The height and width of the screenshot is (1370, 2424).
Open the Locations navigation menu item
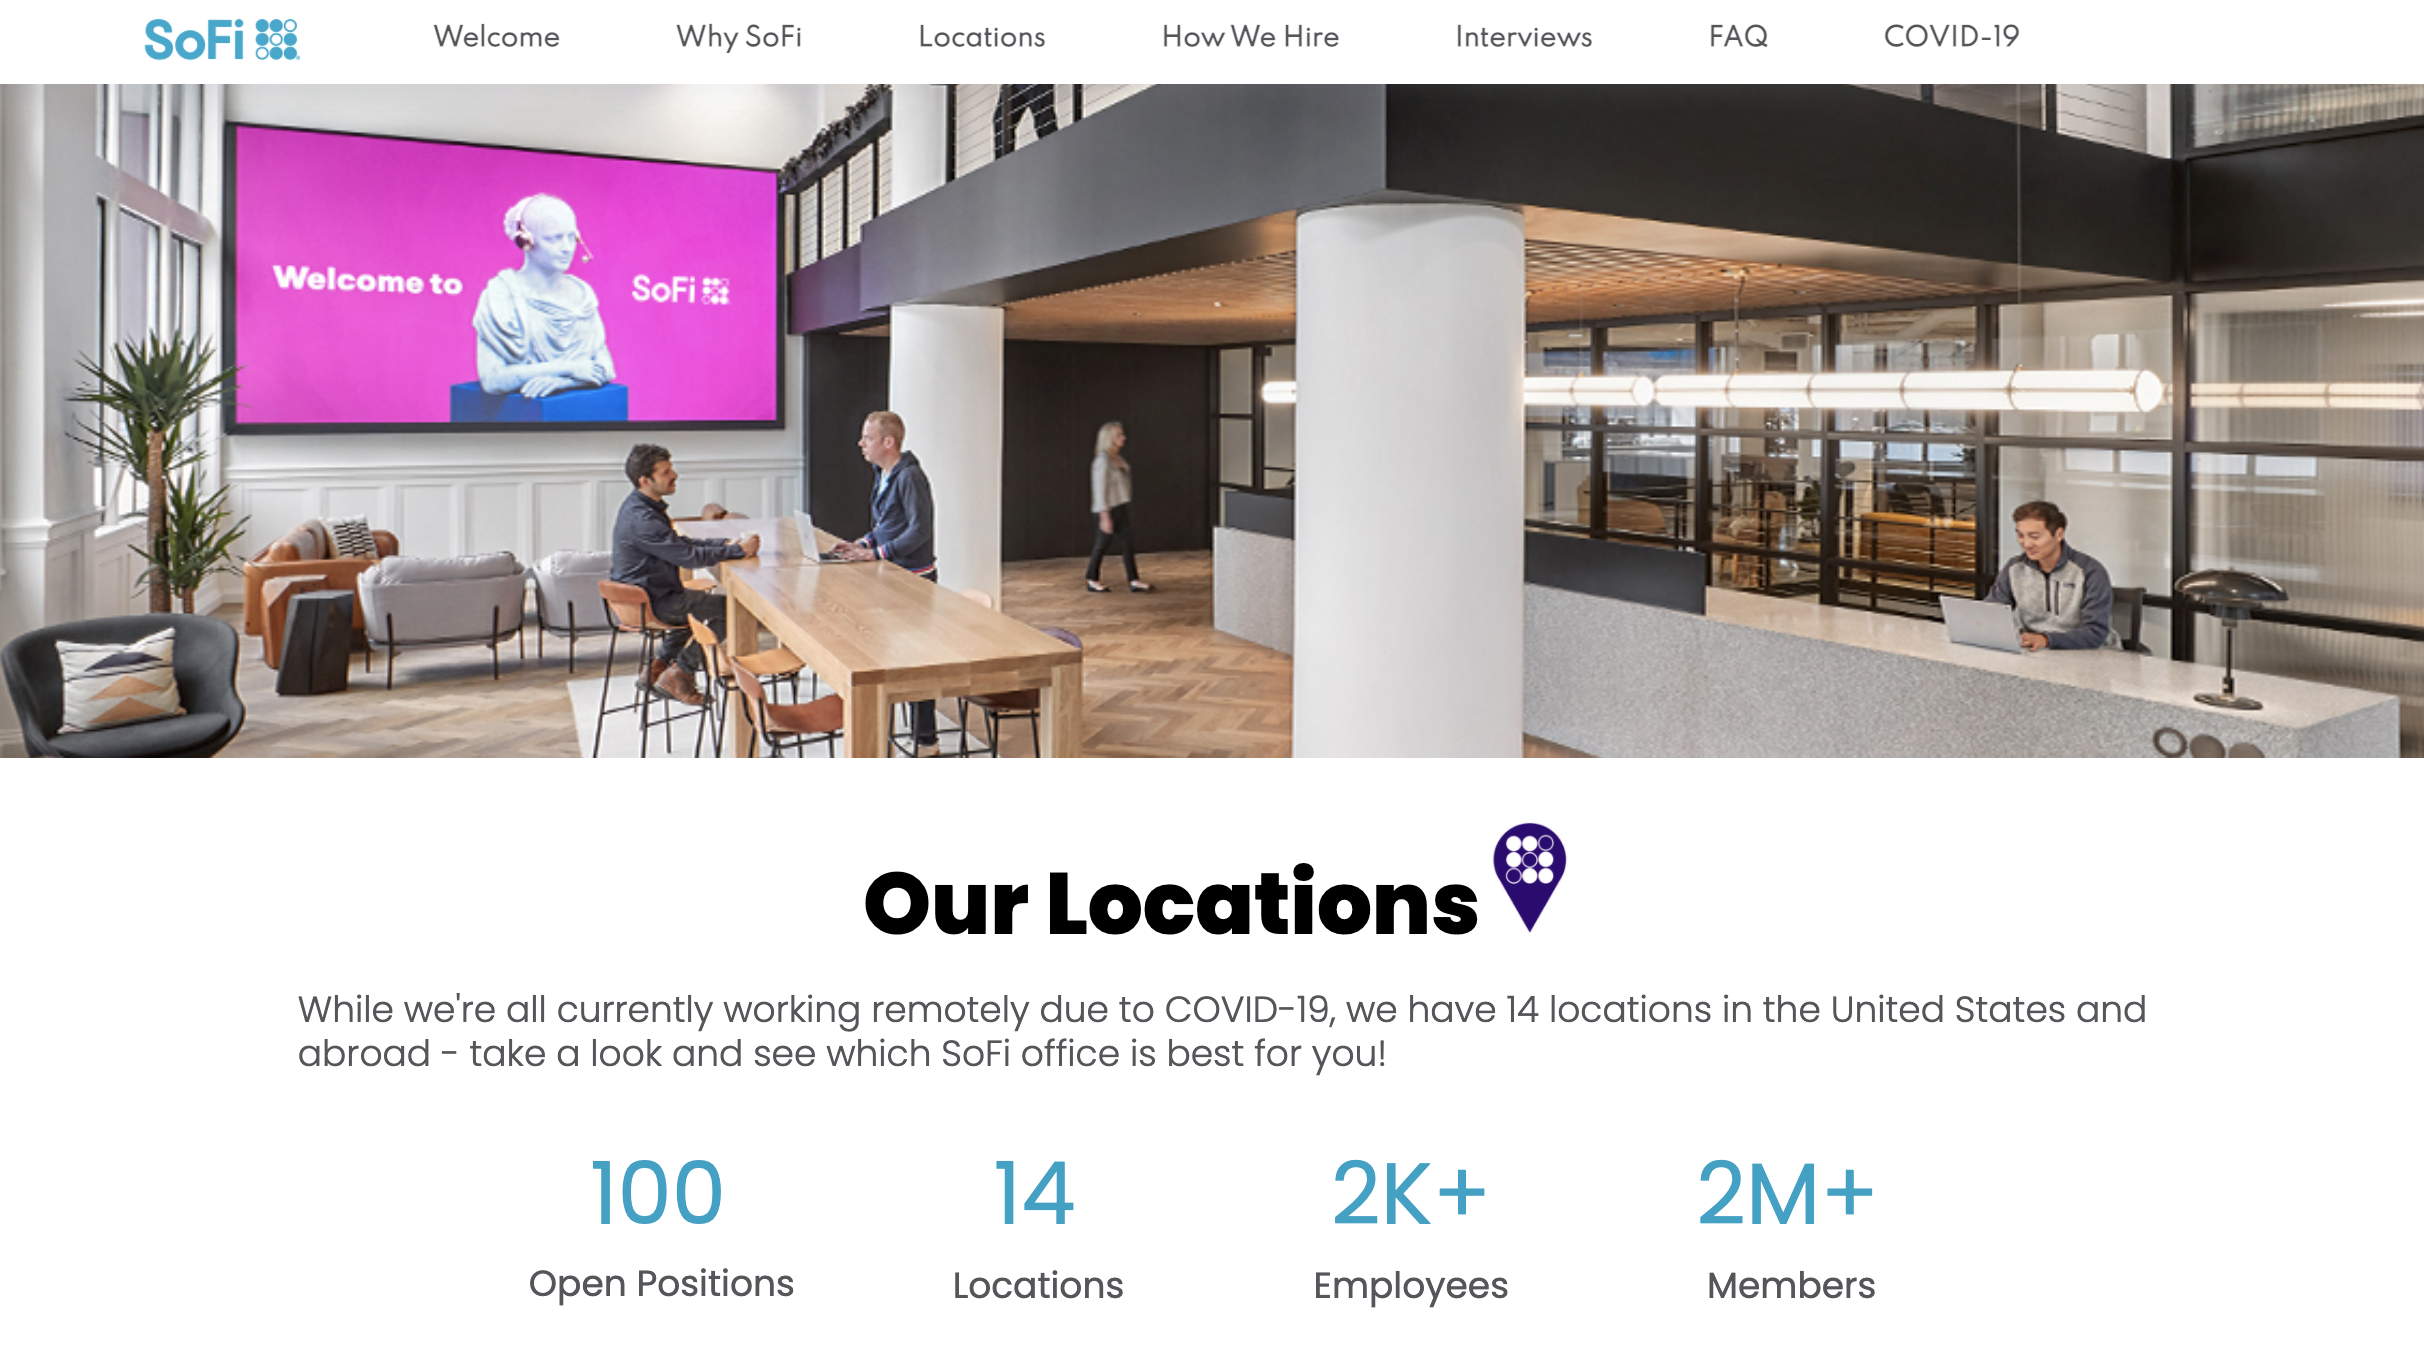click(982, 37)
